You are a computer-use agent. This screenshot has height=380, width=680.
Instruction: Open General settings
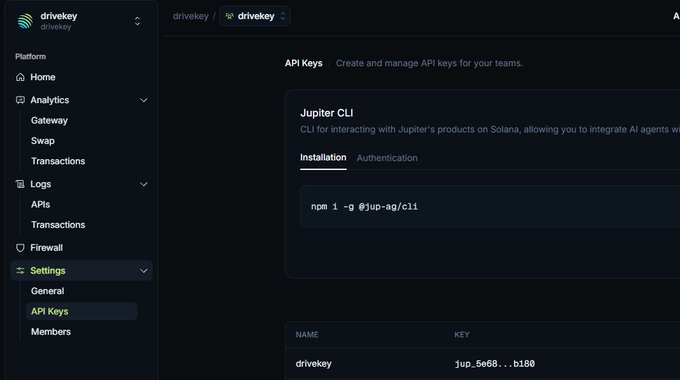pyautogui.click(x=48, y=292)
